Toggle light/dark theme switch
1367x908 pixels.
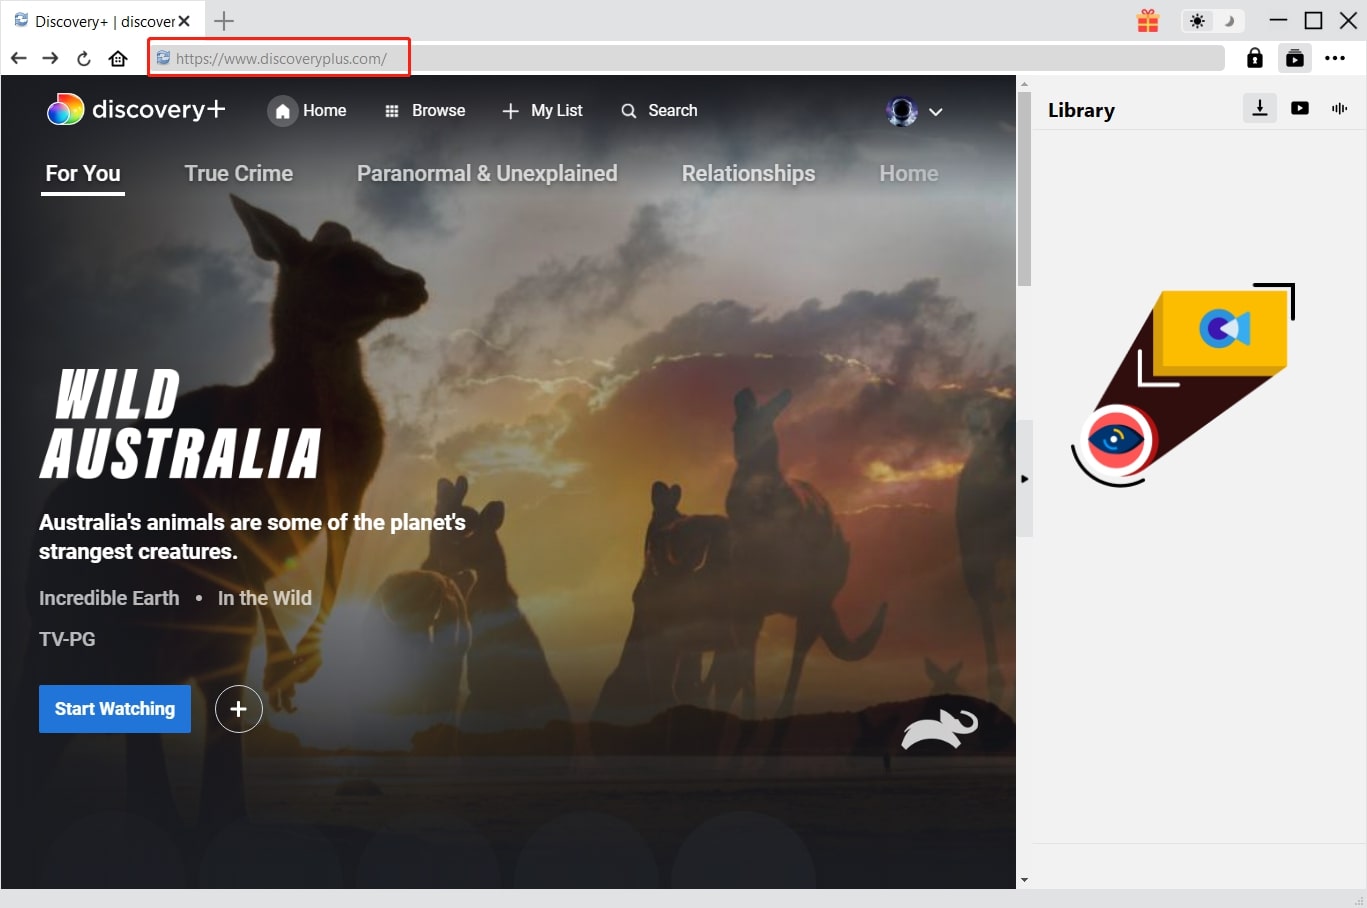(x=1212, y=21)
